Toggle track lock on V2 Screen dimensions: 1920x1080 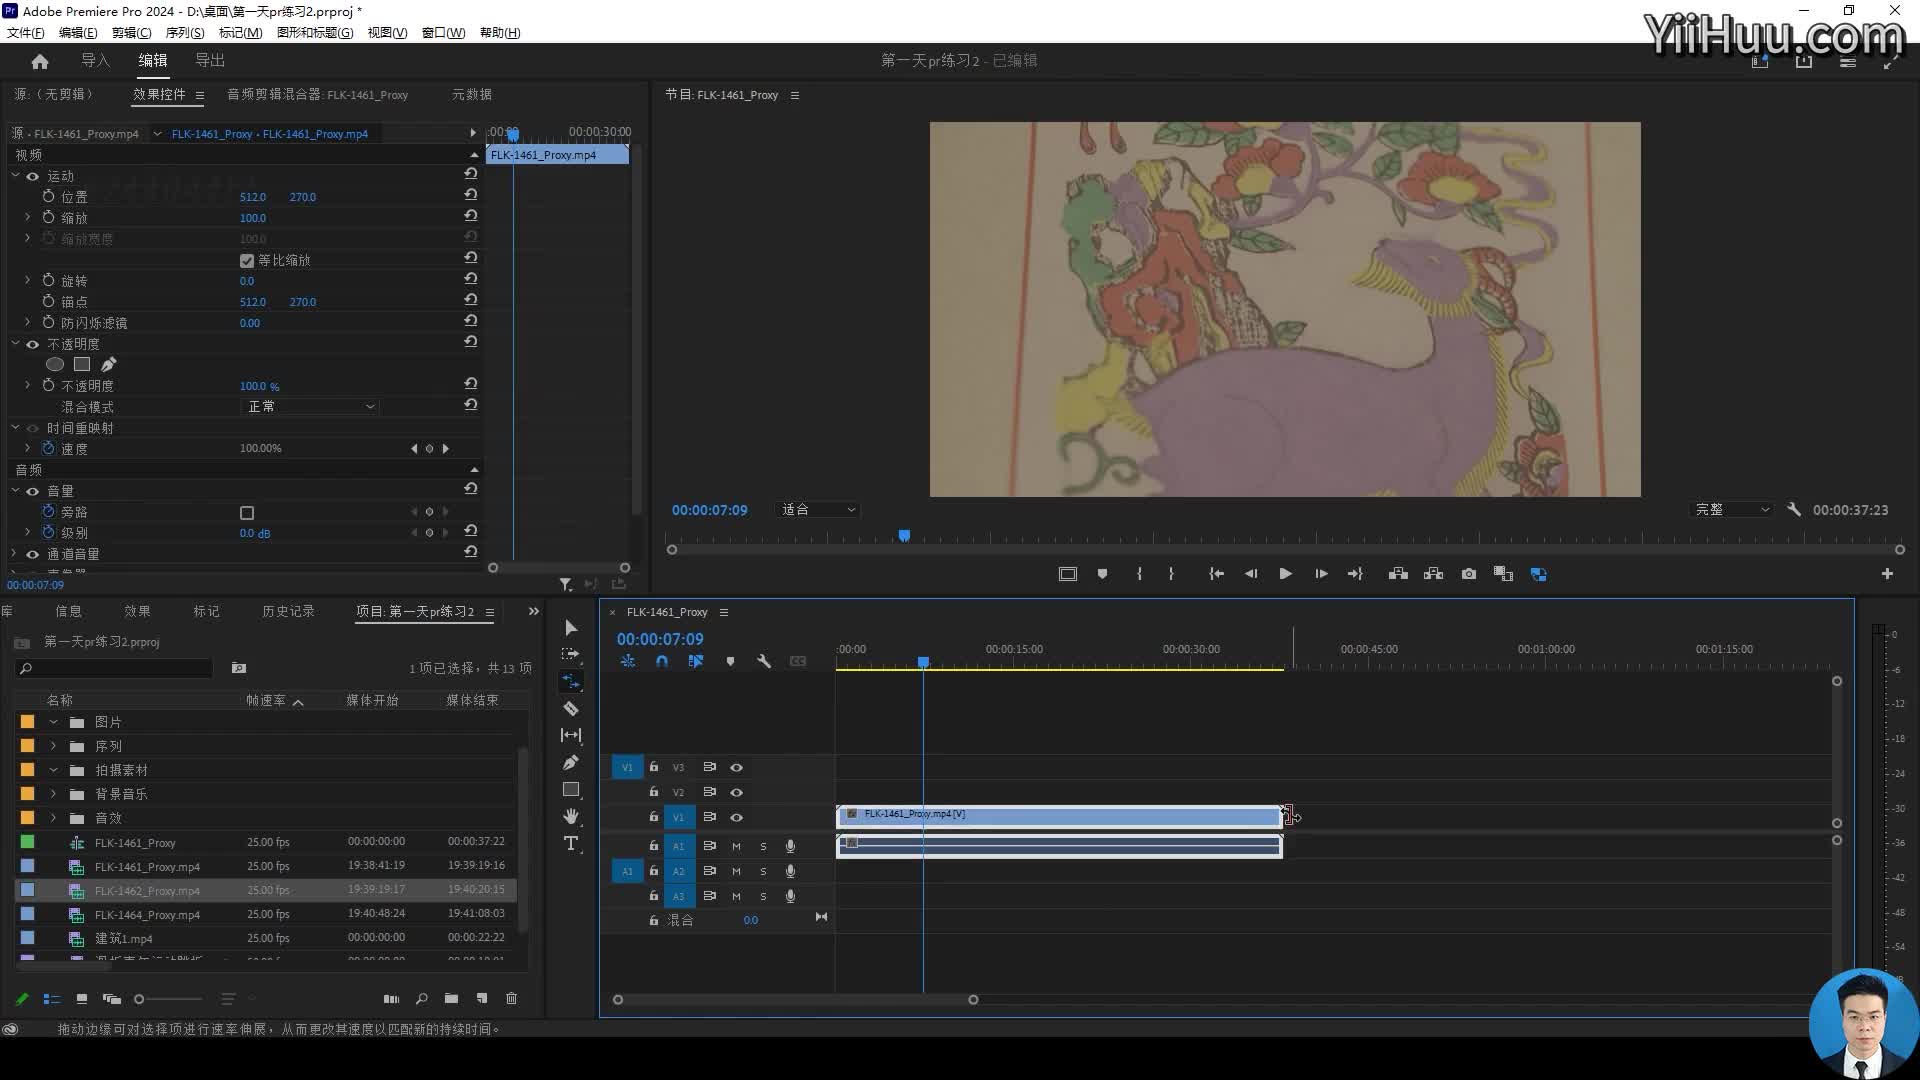pos(654,791)
